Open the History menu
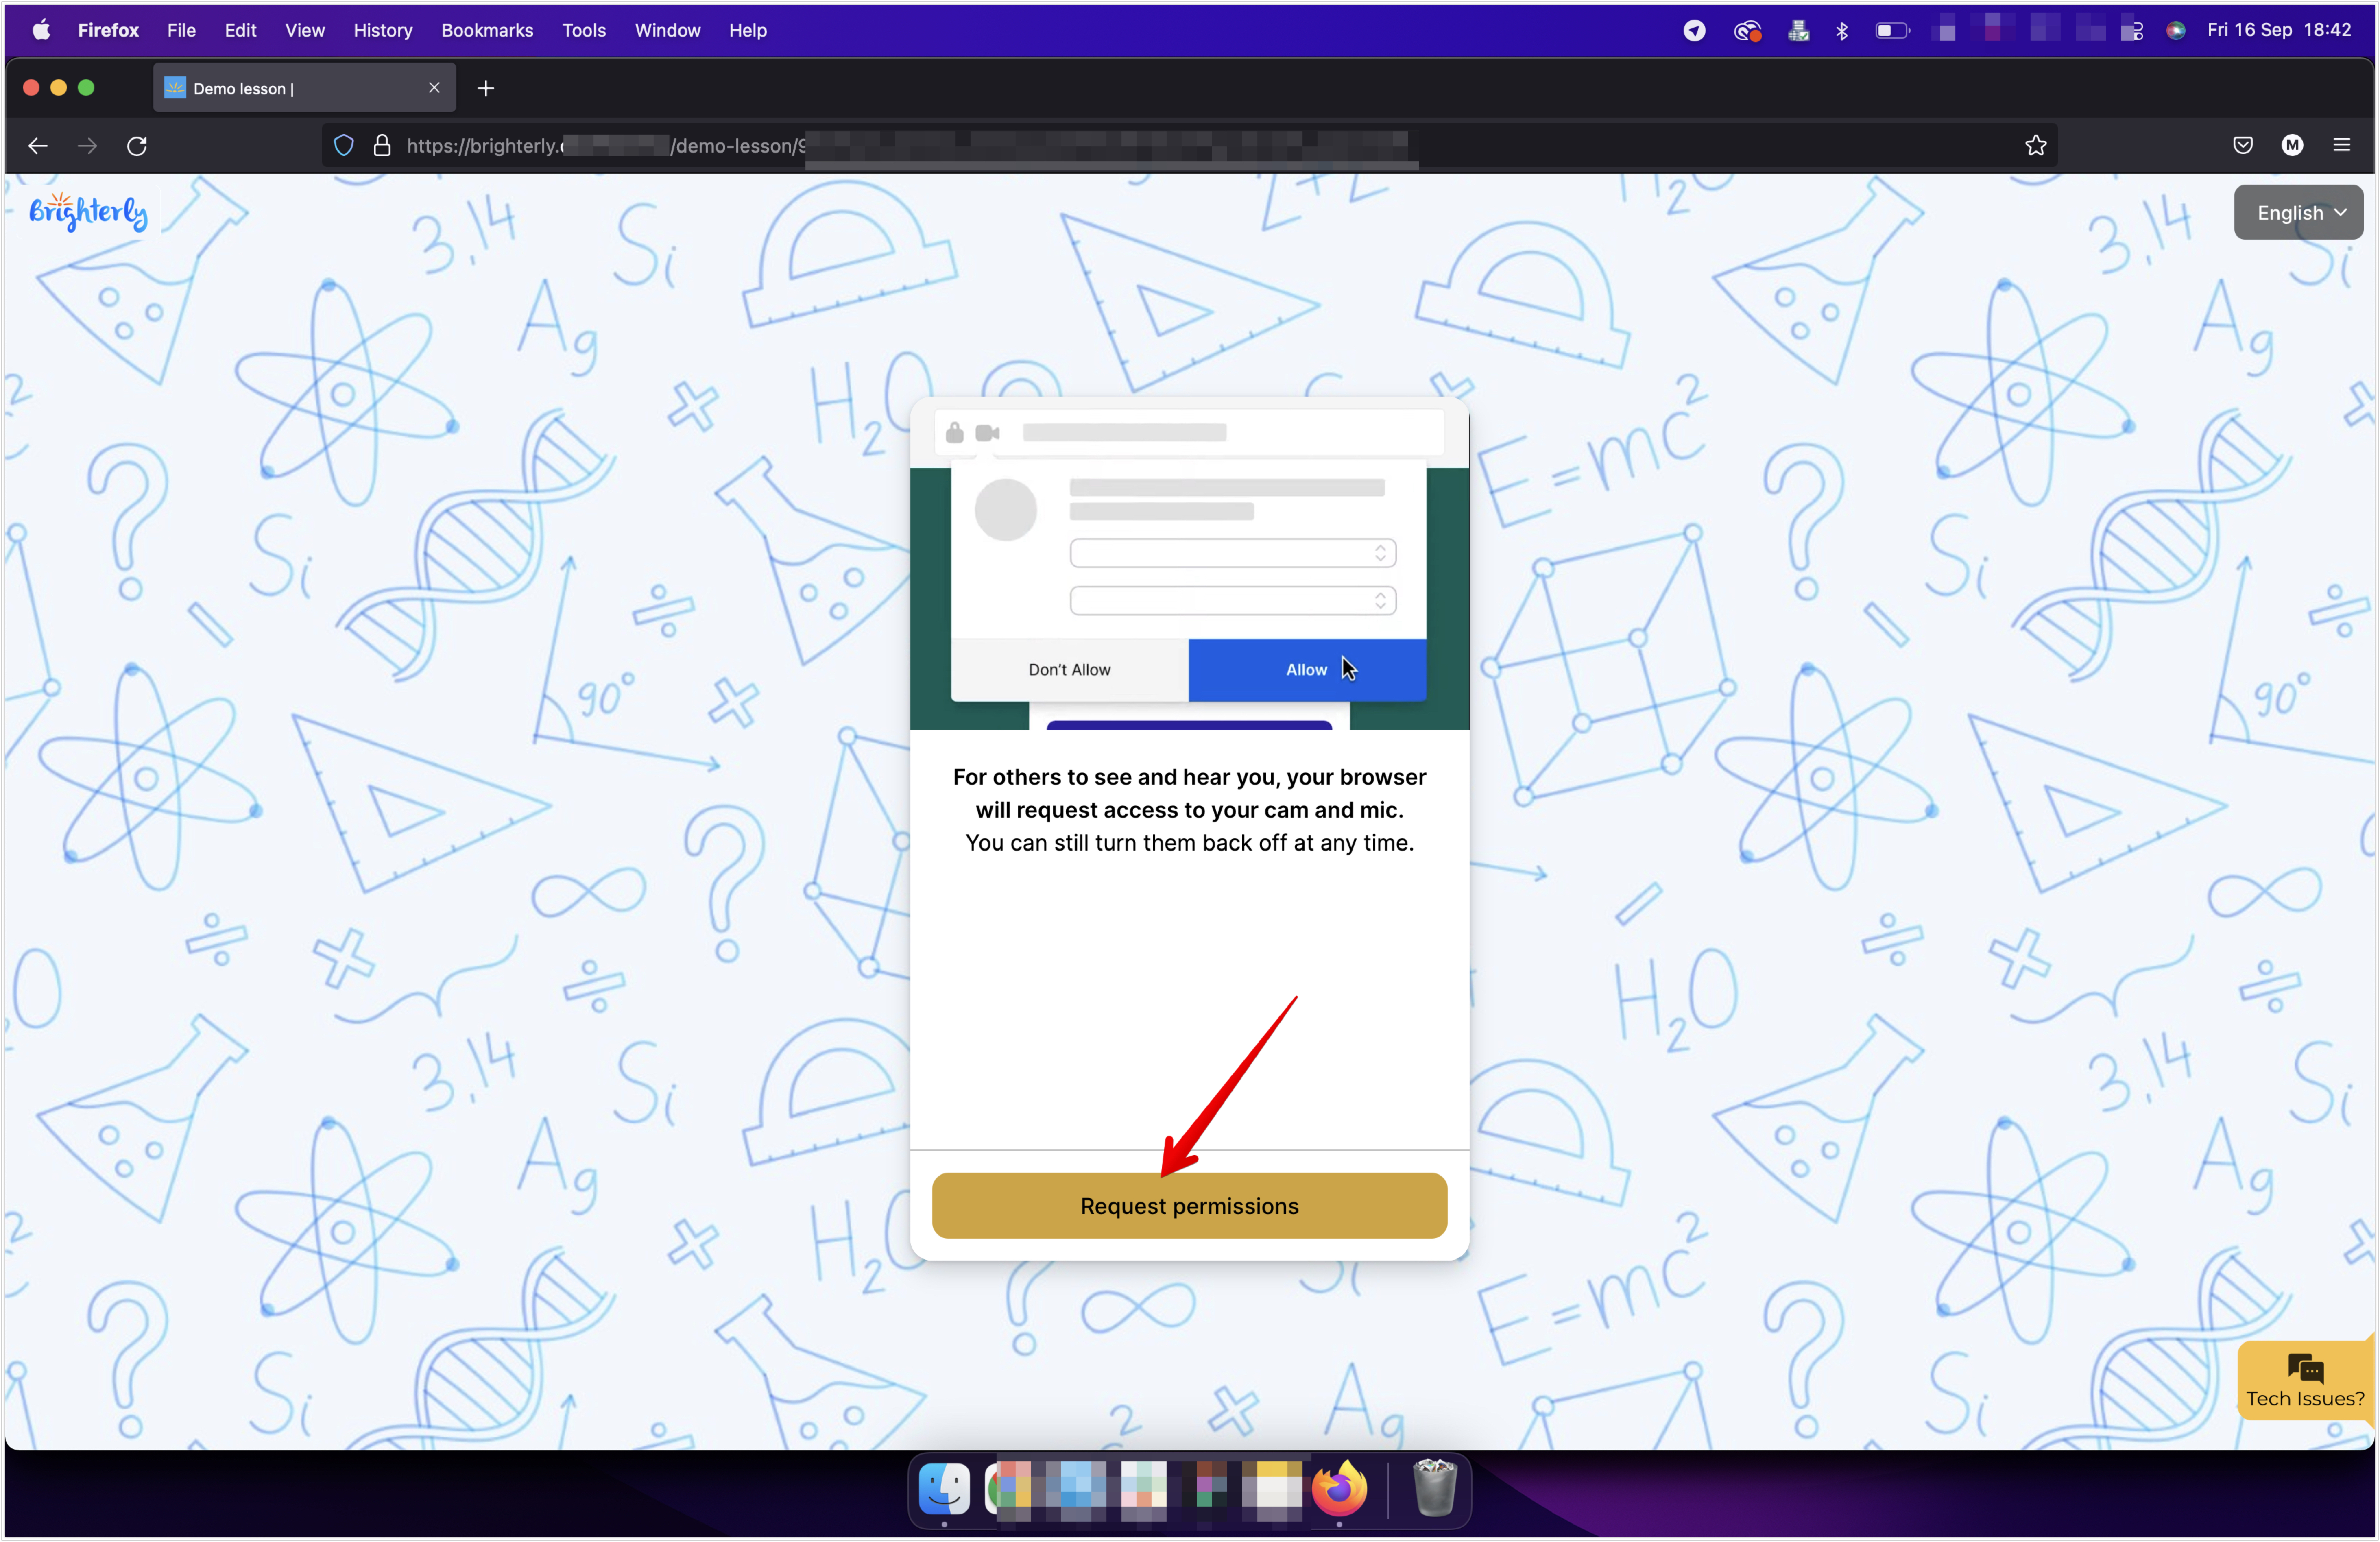Viewport: 2380px width, 1542px height. (x=383, y=30)
